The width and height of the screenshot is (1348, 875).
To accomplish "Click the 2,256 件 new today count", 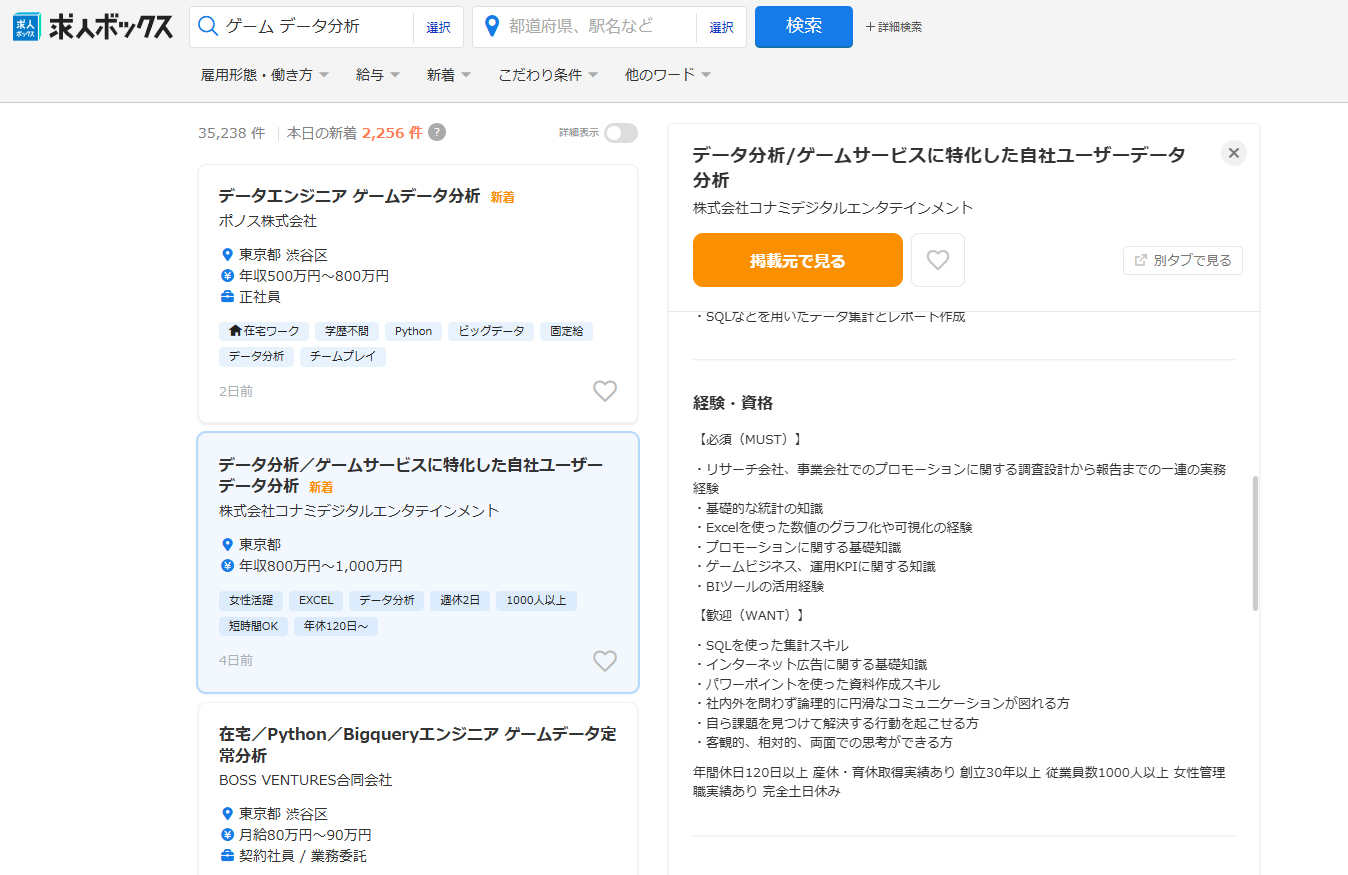I will click(392, 132).
